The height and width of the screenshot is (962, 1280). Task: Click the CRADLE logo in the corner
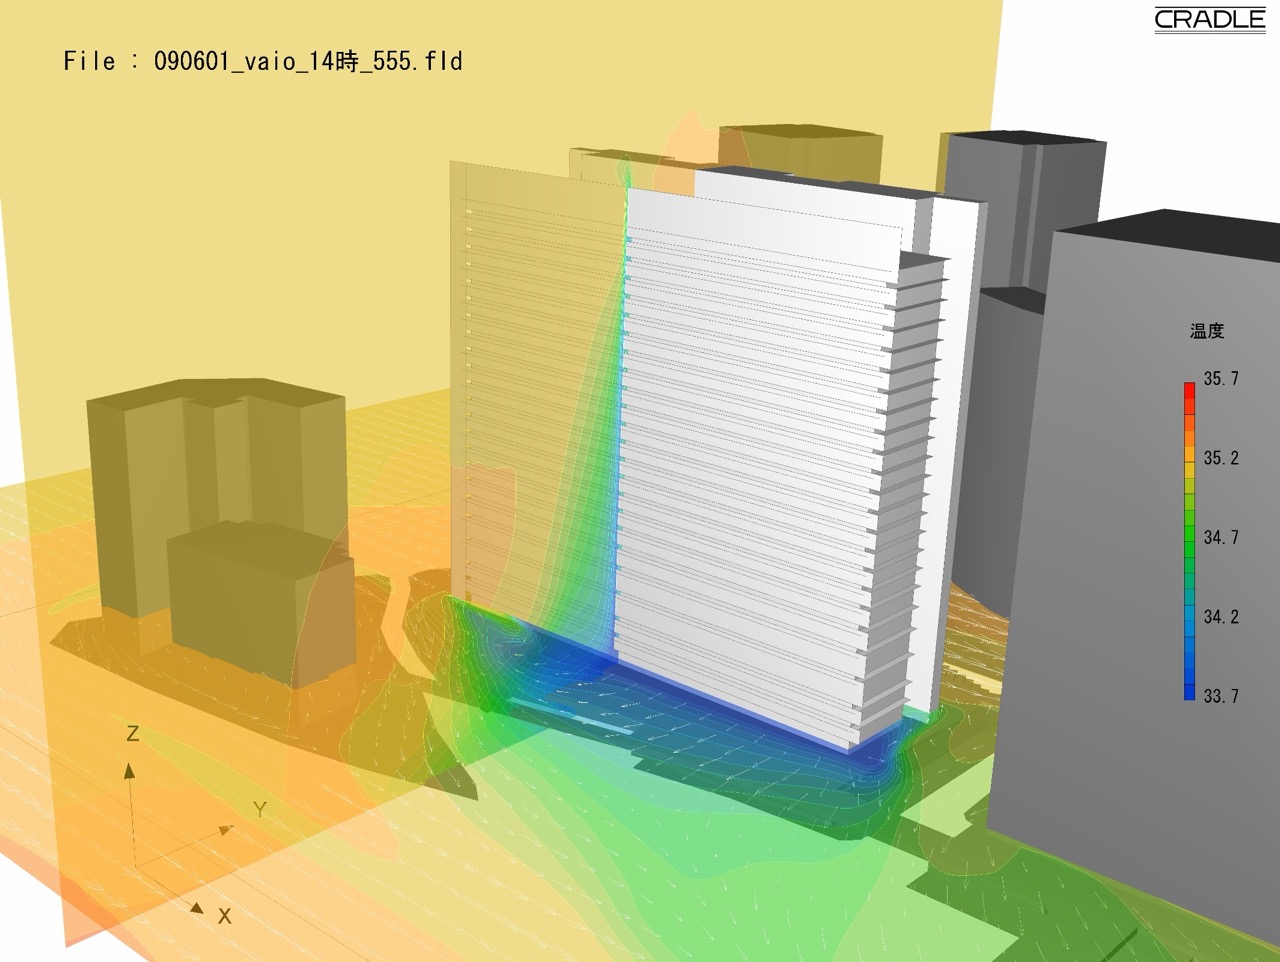1209,20
